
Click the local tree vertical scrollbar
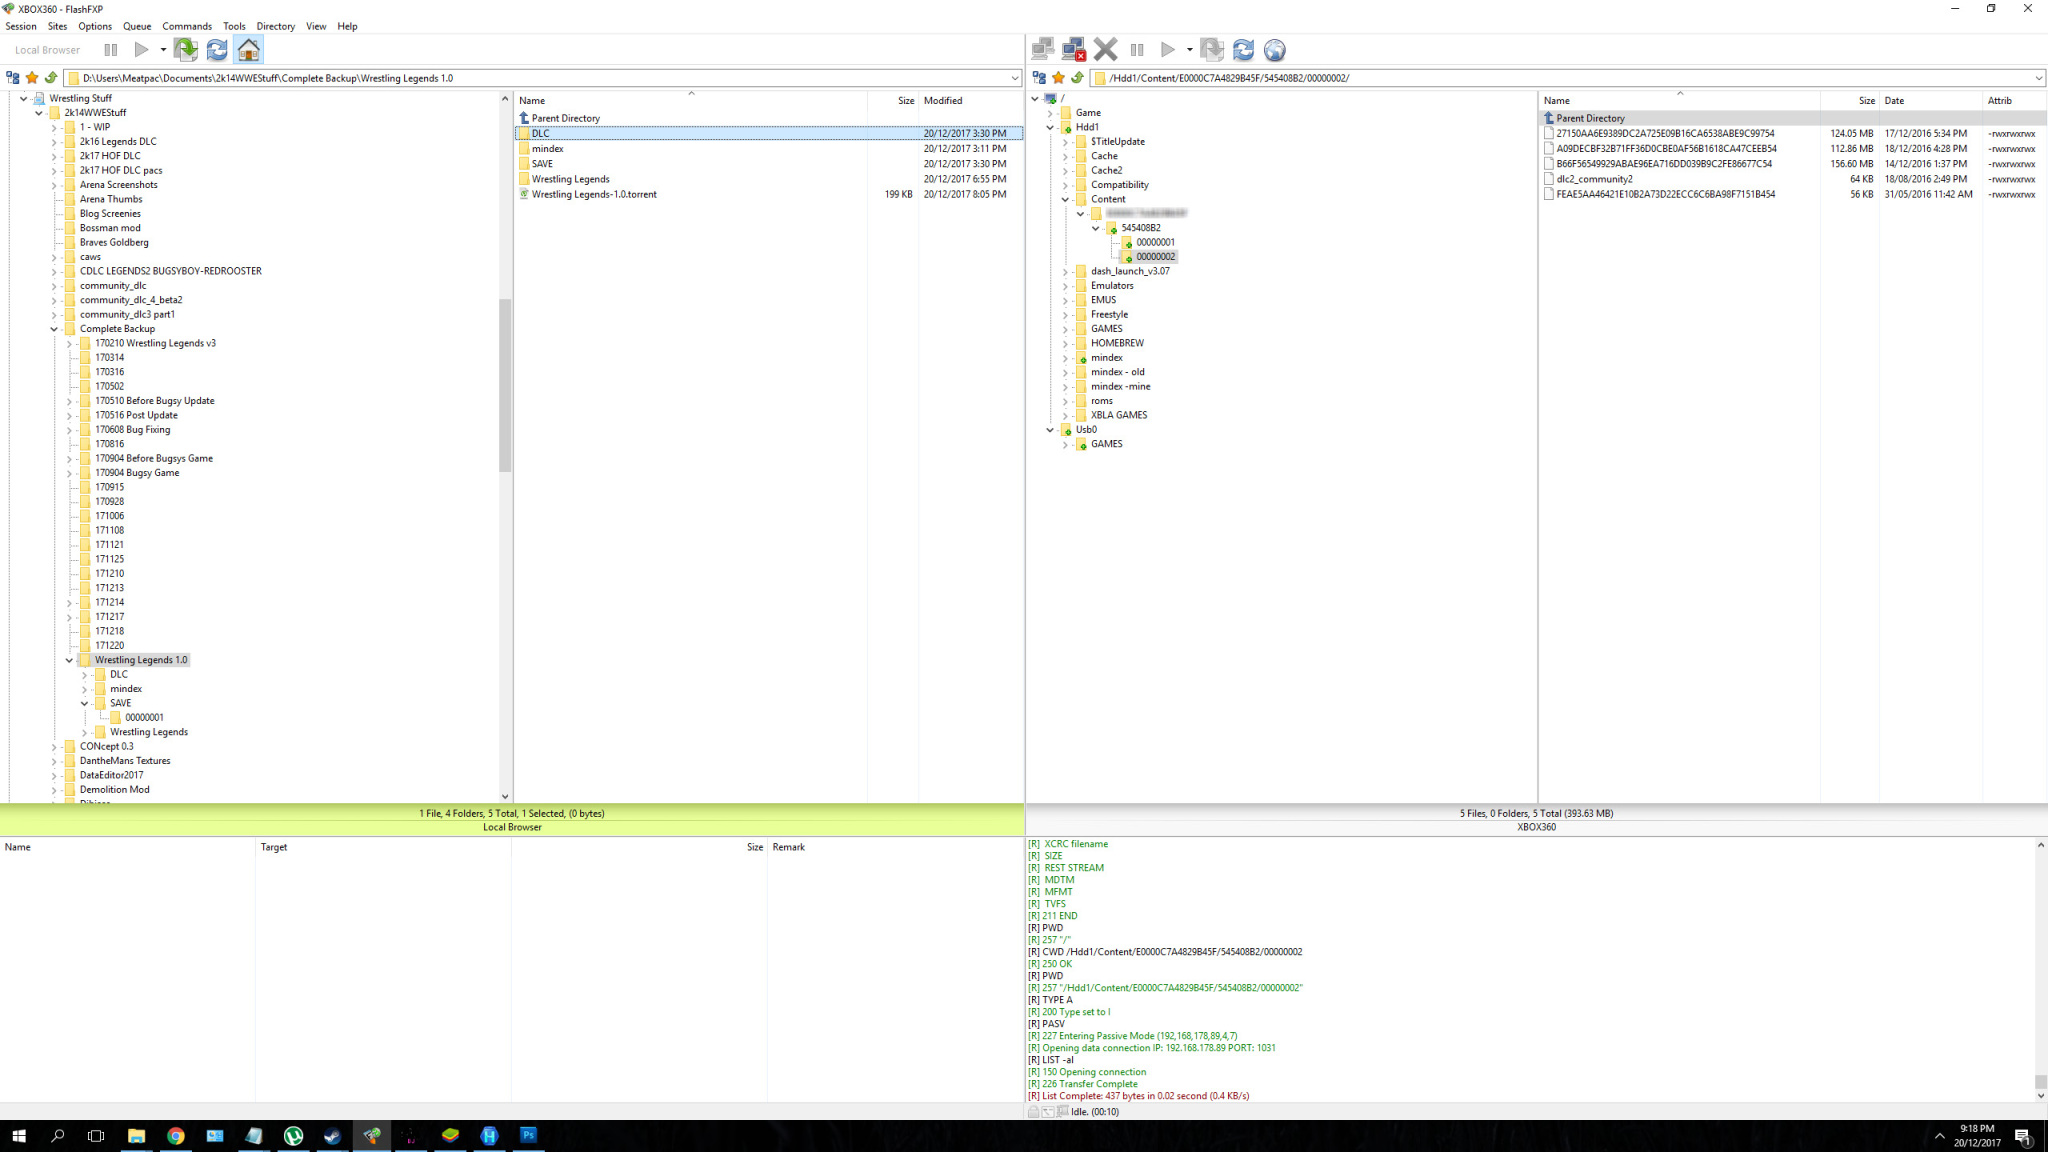point(505,385)
